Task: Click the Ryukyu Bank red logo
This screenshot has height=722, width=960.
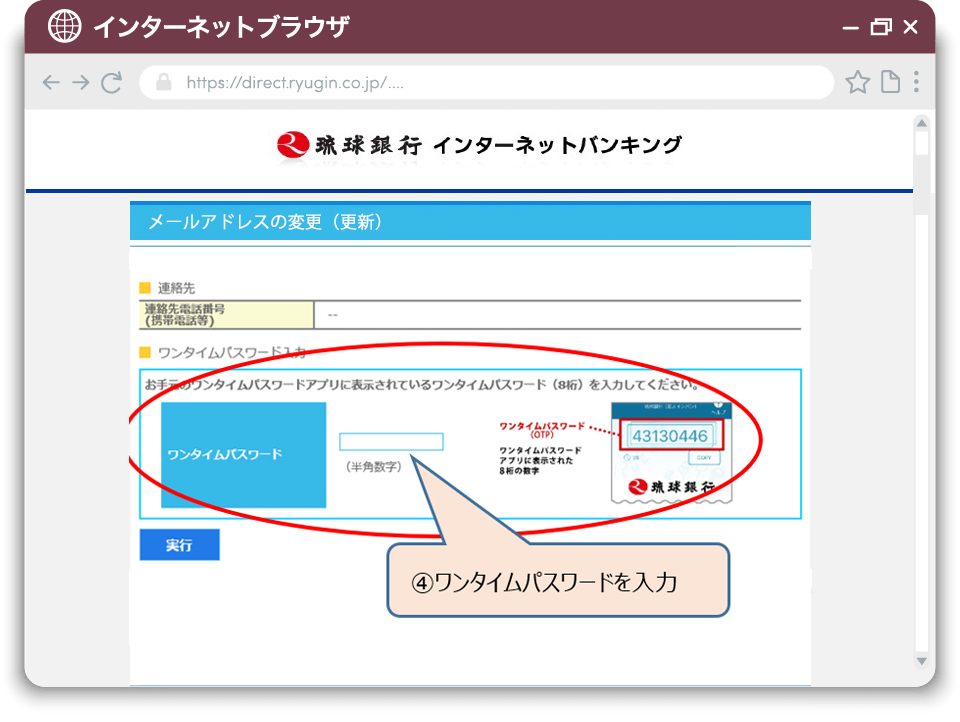Action: [293, 145]
